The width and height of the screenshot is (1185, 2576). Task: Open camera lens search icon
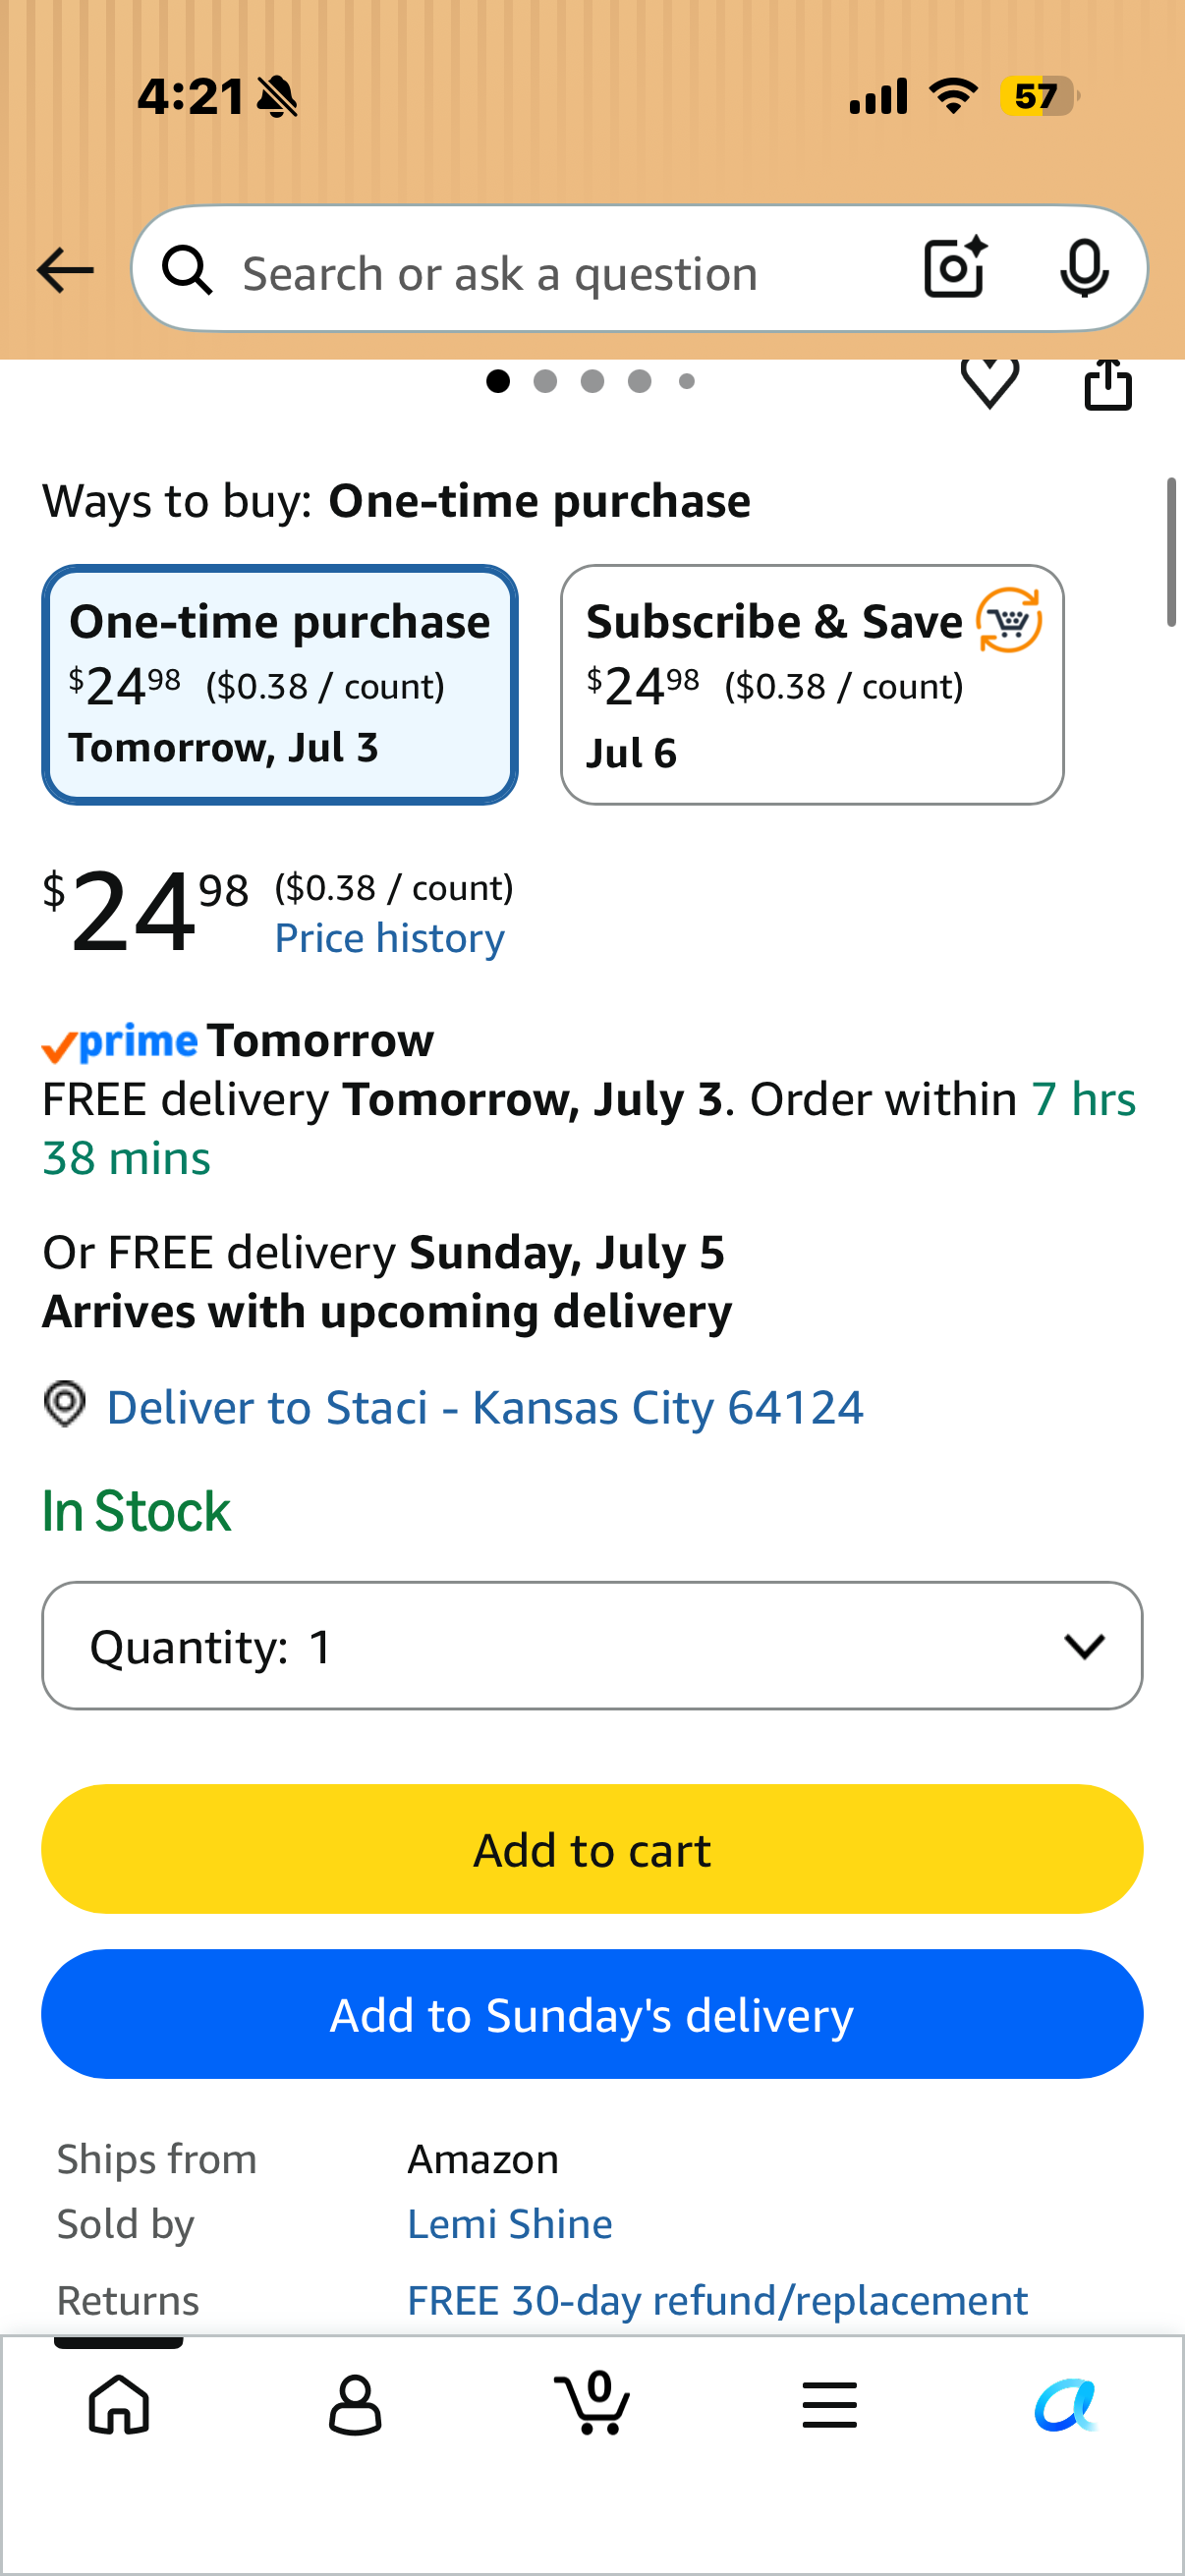click(955, 268)
